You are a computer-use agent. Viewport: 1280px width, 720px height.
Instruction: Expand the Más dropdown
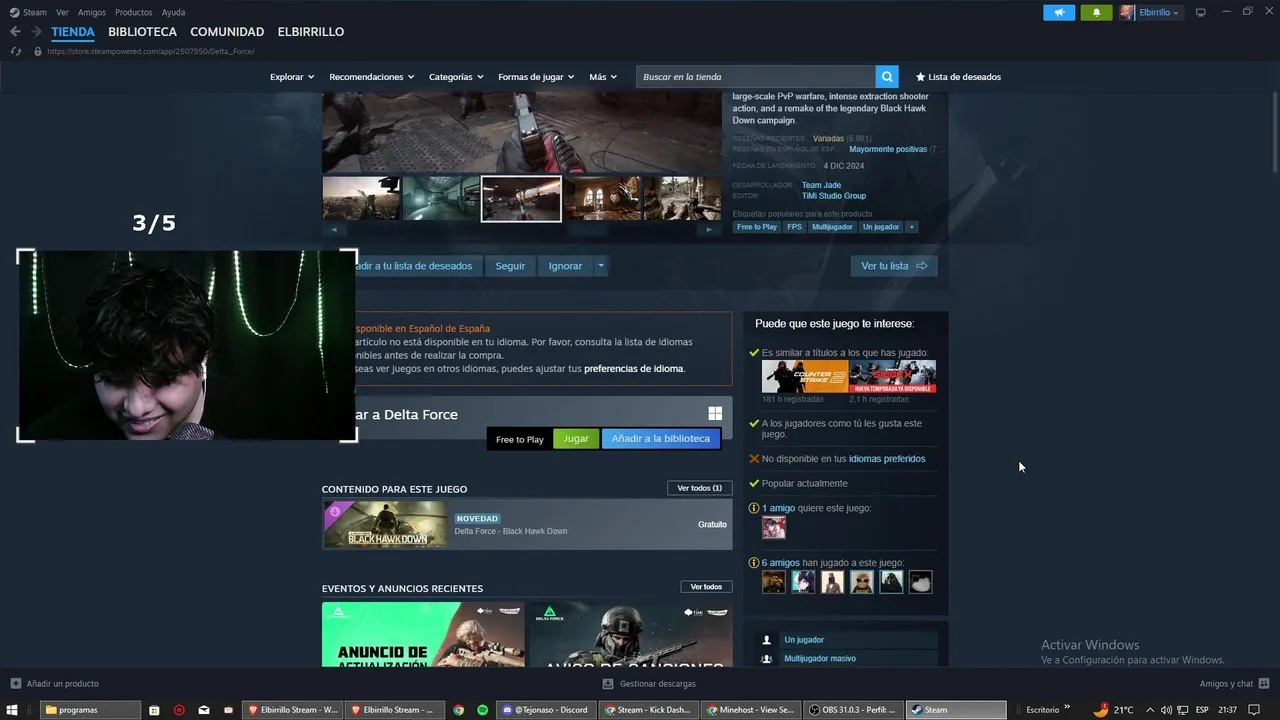point(603,77)
